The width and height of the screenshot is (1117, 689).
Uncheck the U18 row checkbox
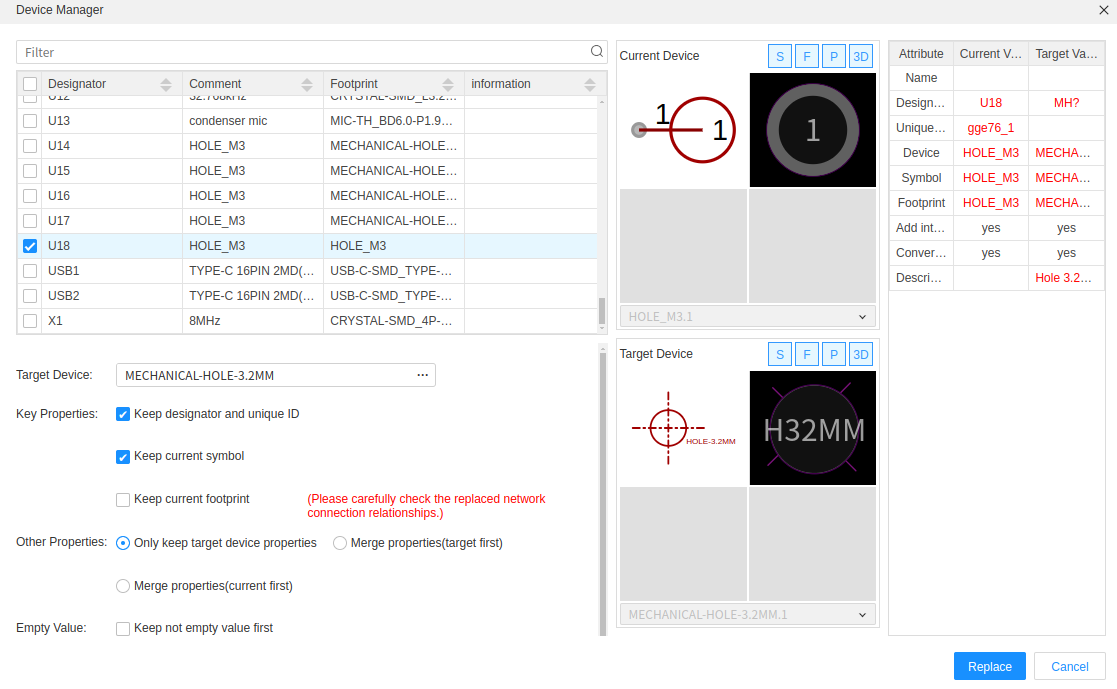(30, 246)
